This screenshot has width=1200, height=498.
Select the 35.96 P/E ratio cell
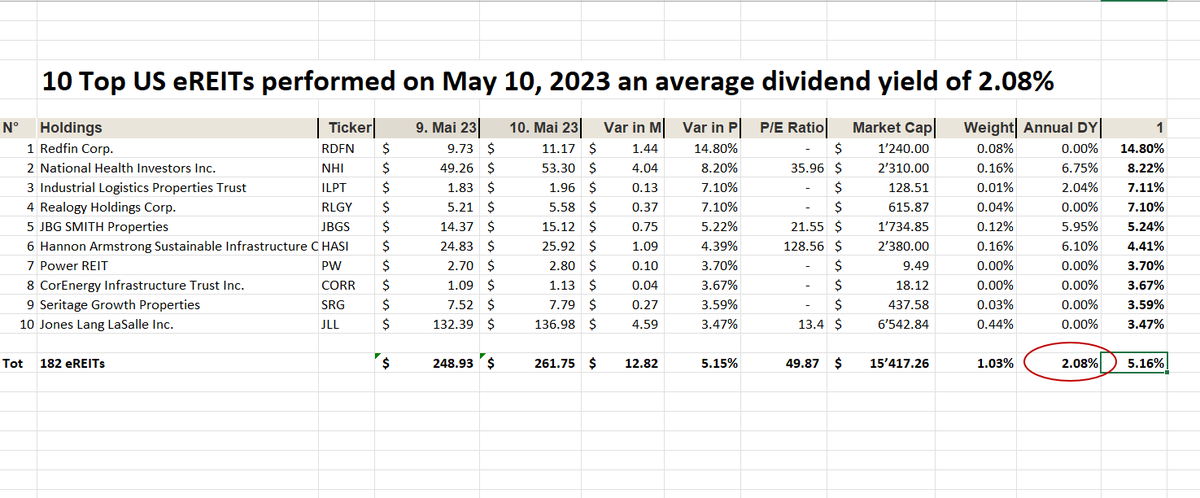785,168
